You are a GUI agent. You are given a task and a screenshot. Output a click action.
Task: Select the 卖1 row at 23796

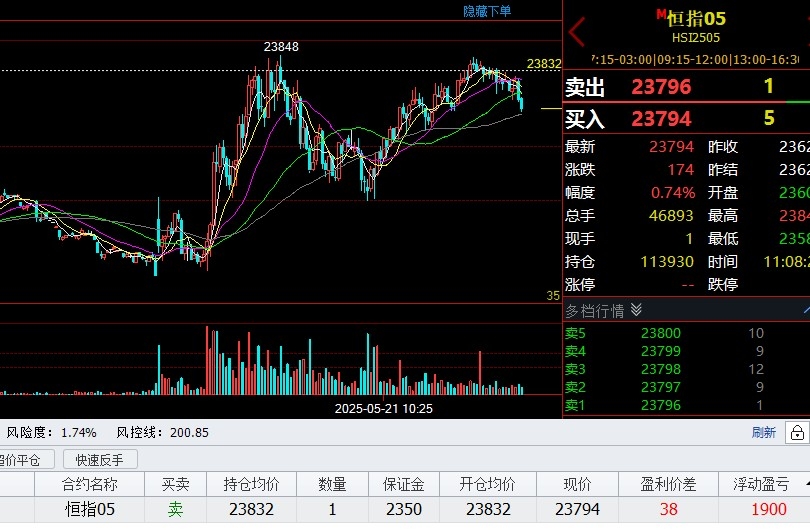tap(686, 405)
